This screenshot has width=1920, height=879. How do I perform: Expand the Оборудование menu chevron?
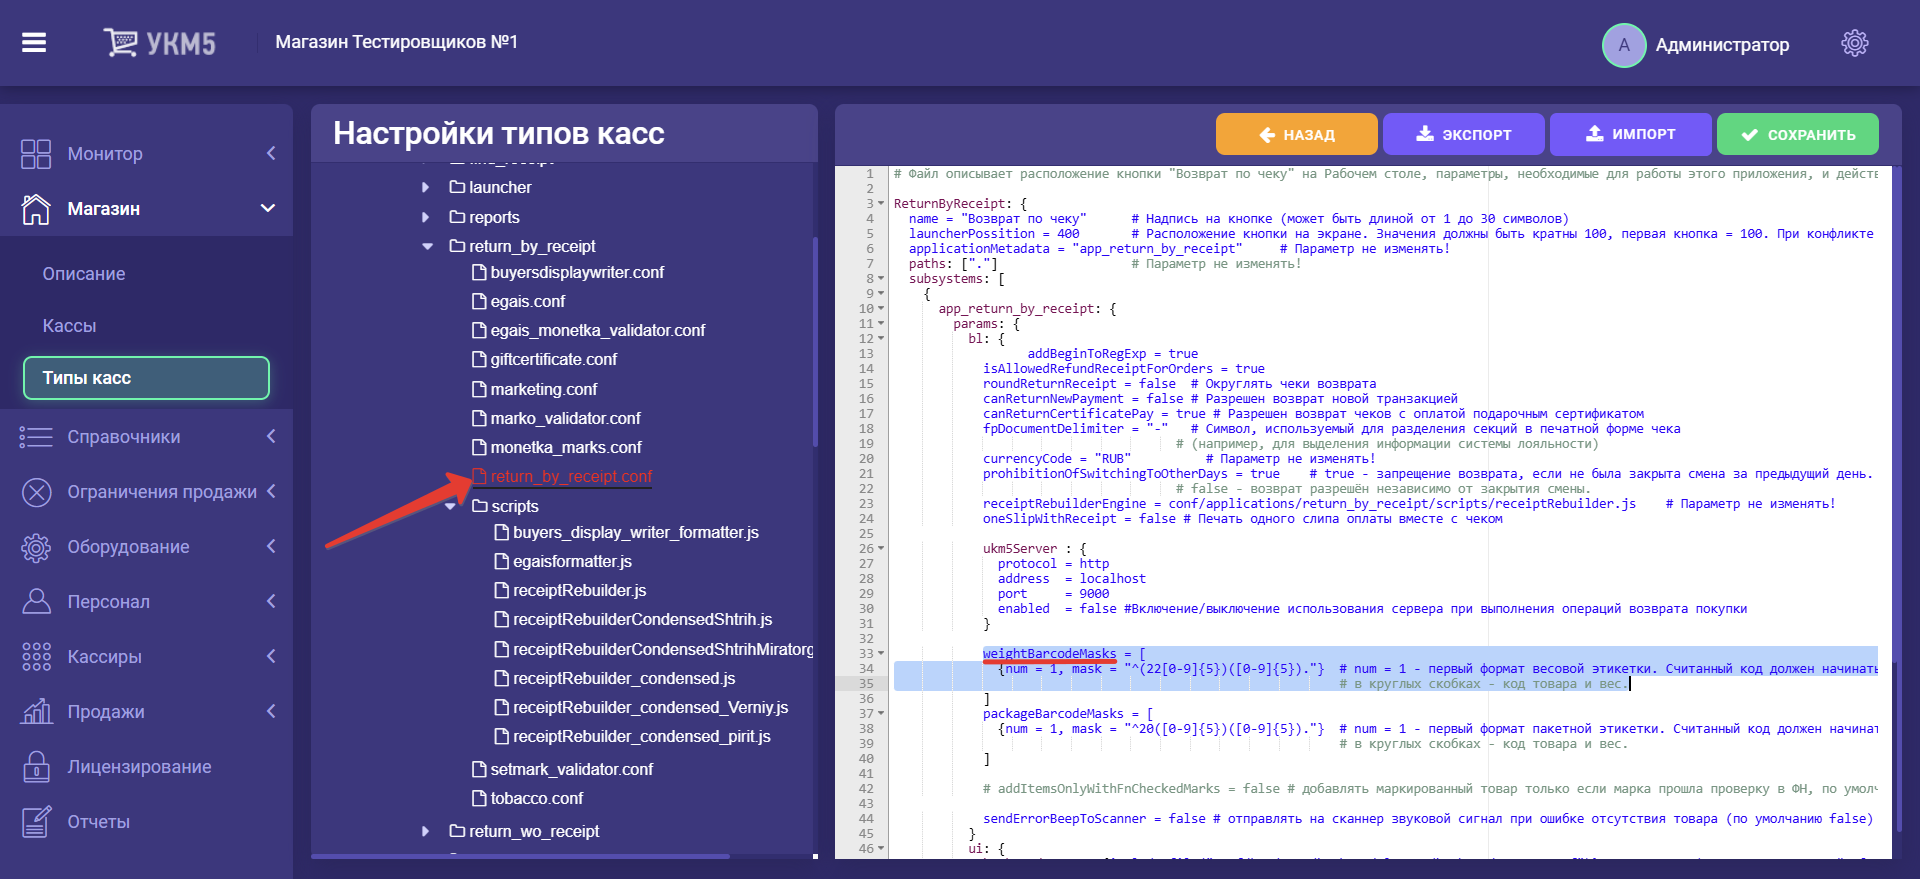point(271,546)
